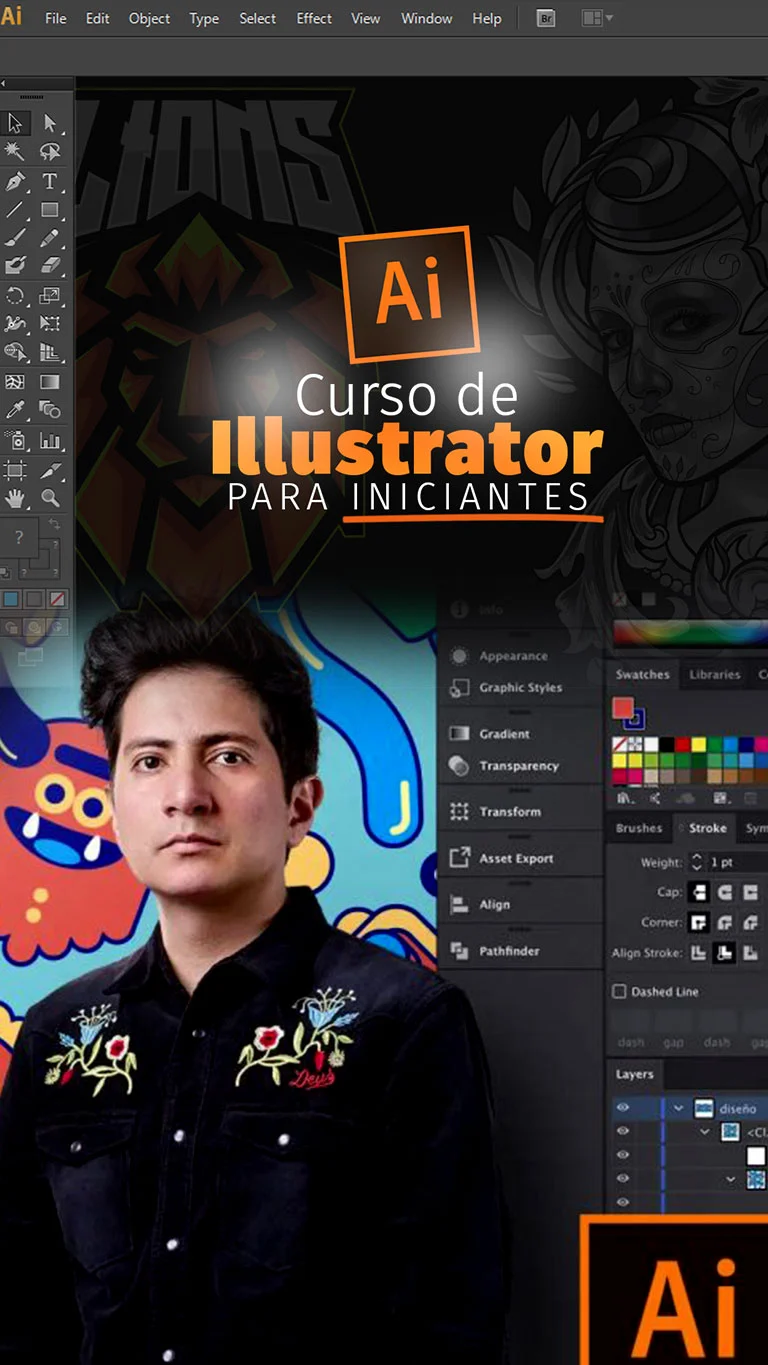Enable the Dashed Line checkbox

pos(619,992)
